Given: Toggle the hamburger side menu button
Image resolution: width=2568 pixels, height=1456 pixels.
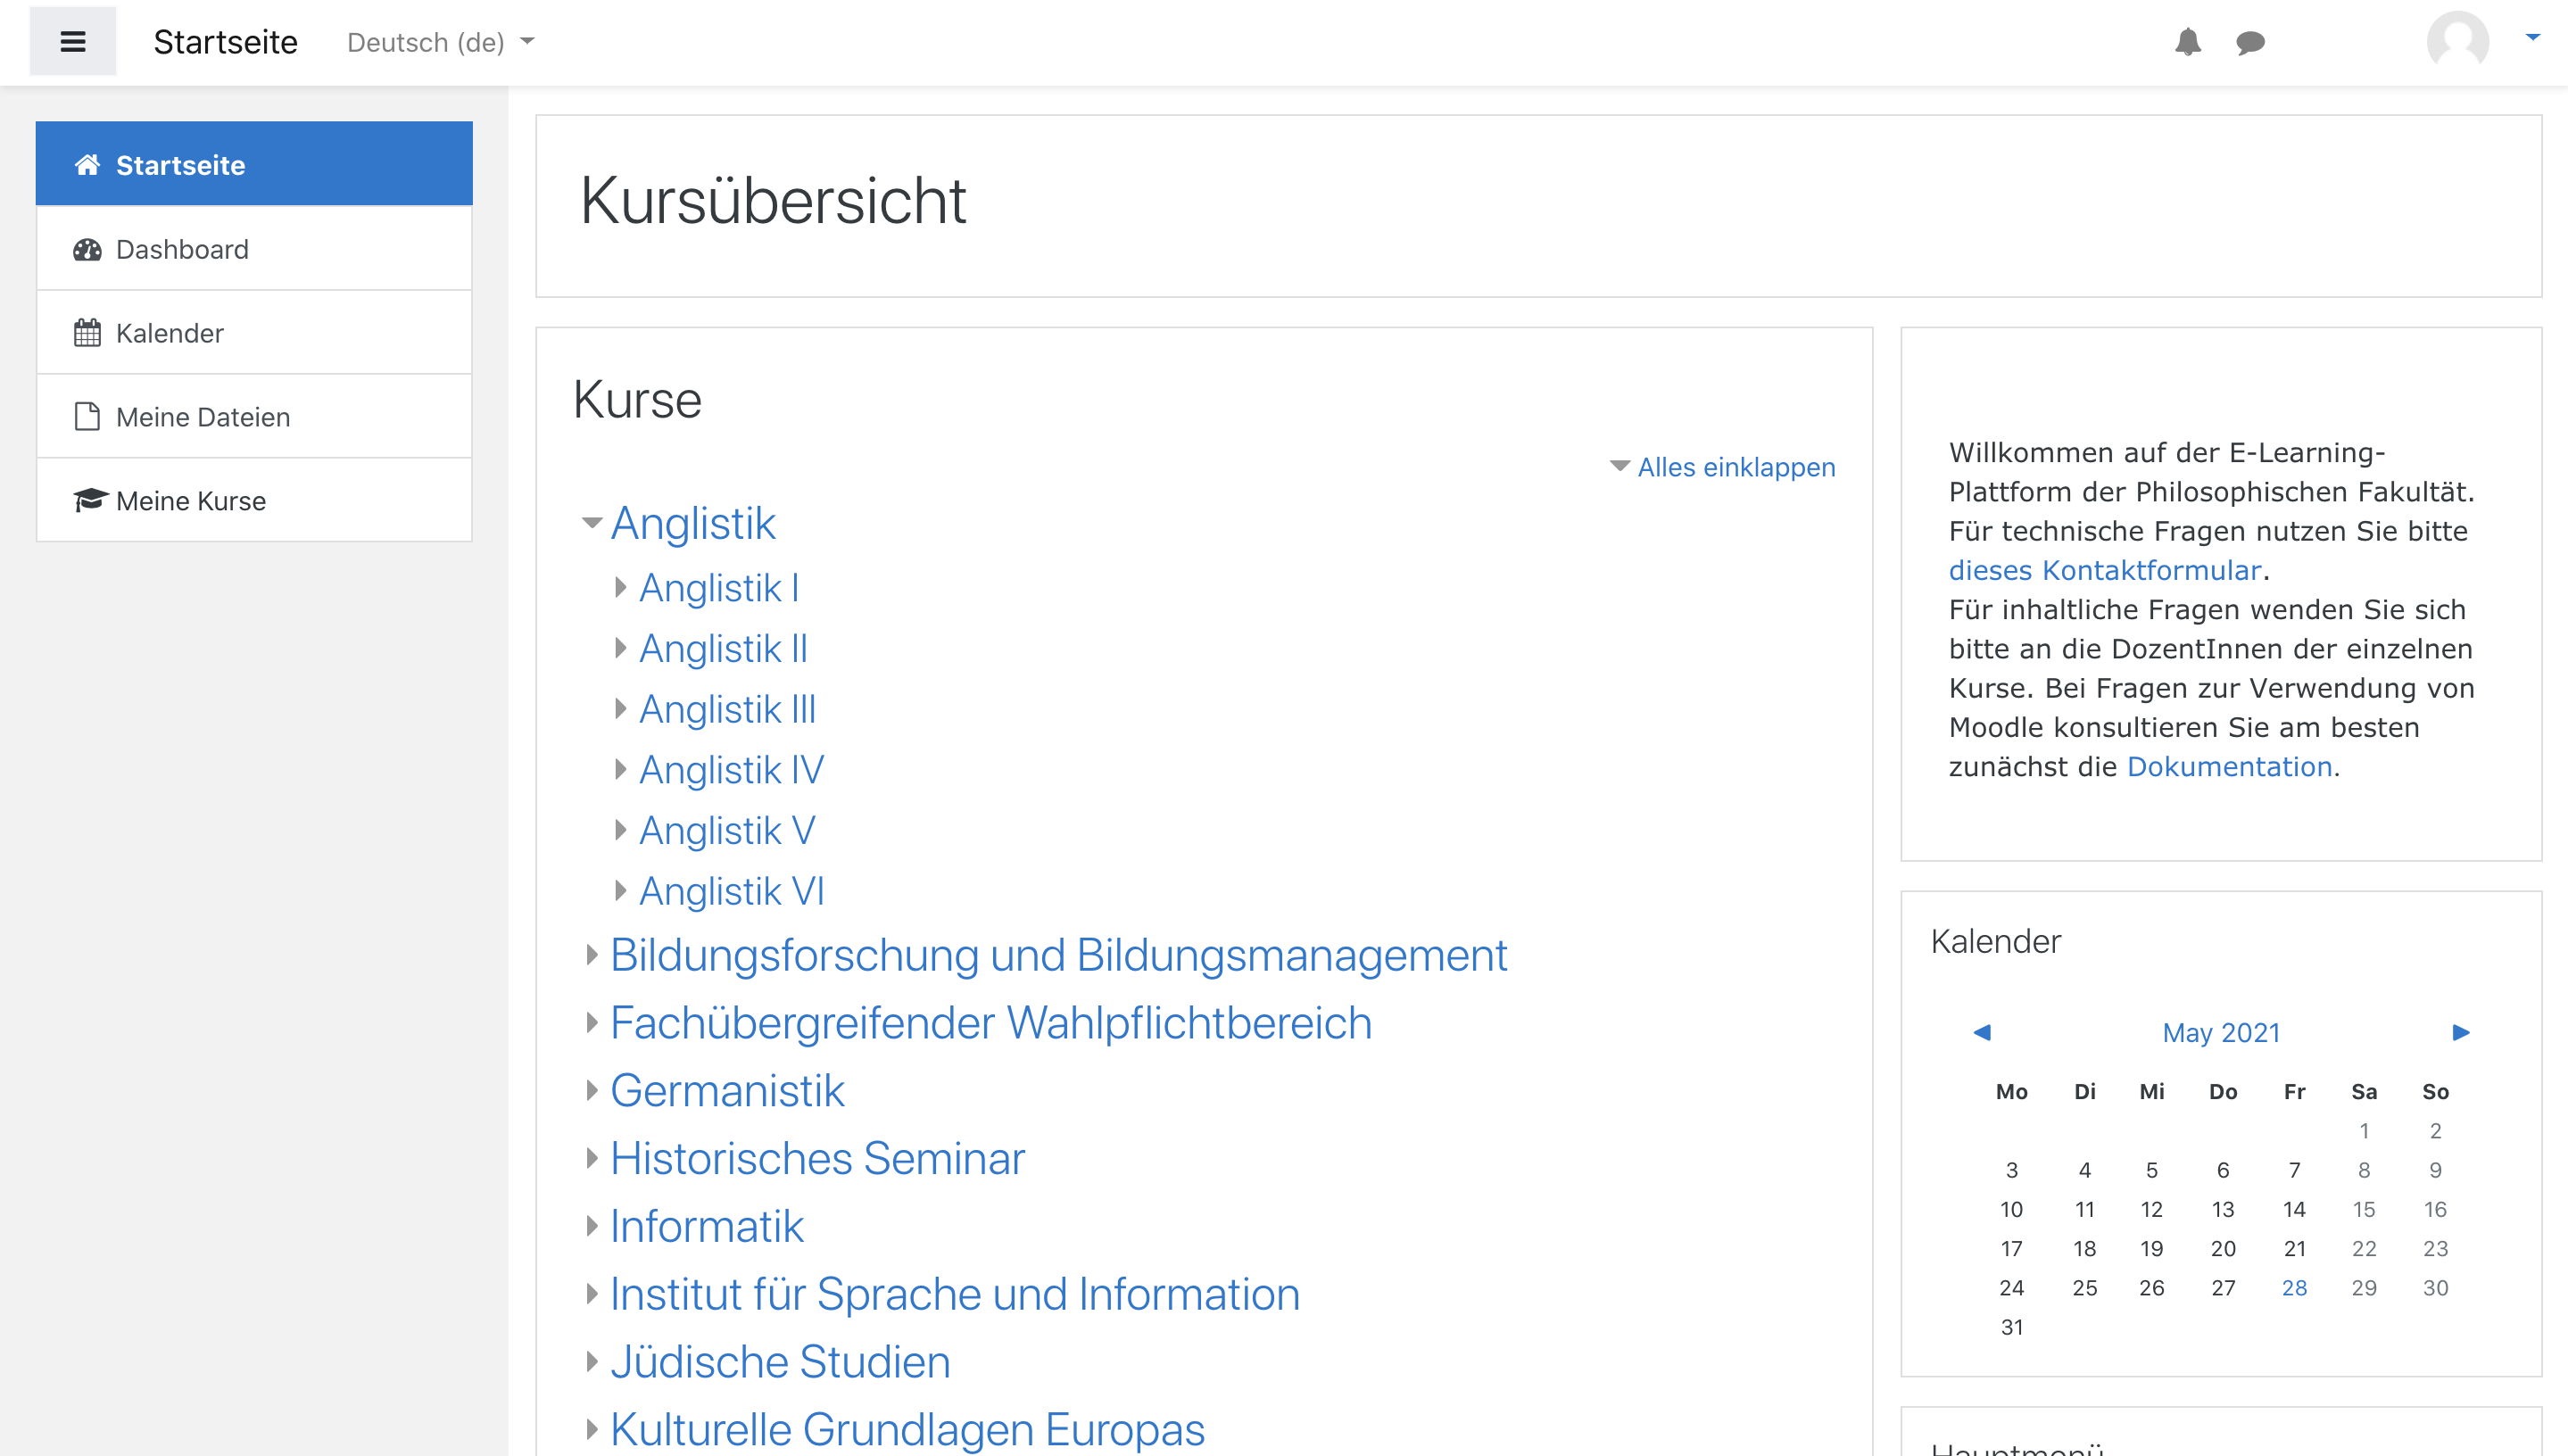Looking at the screenshot, I should coord(72,42).
